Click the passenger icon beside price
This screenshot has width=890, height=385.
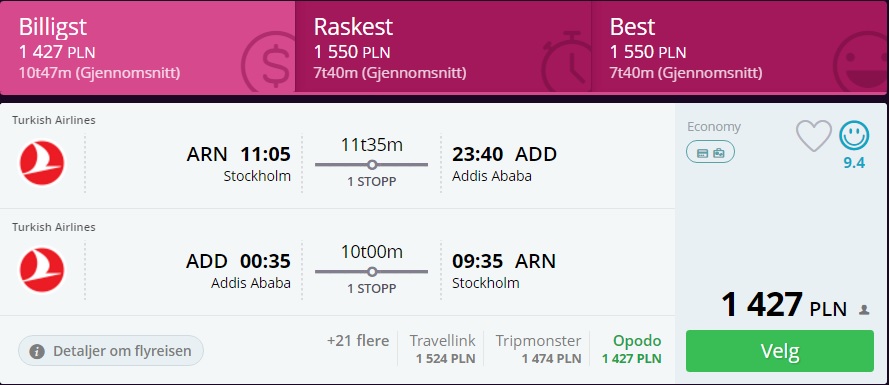click(x=864, y=310)
